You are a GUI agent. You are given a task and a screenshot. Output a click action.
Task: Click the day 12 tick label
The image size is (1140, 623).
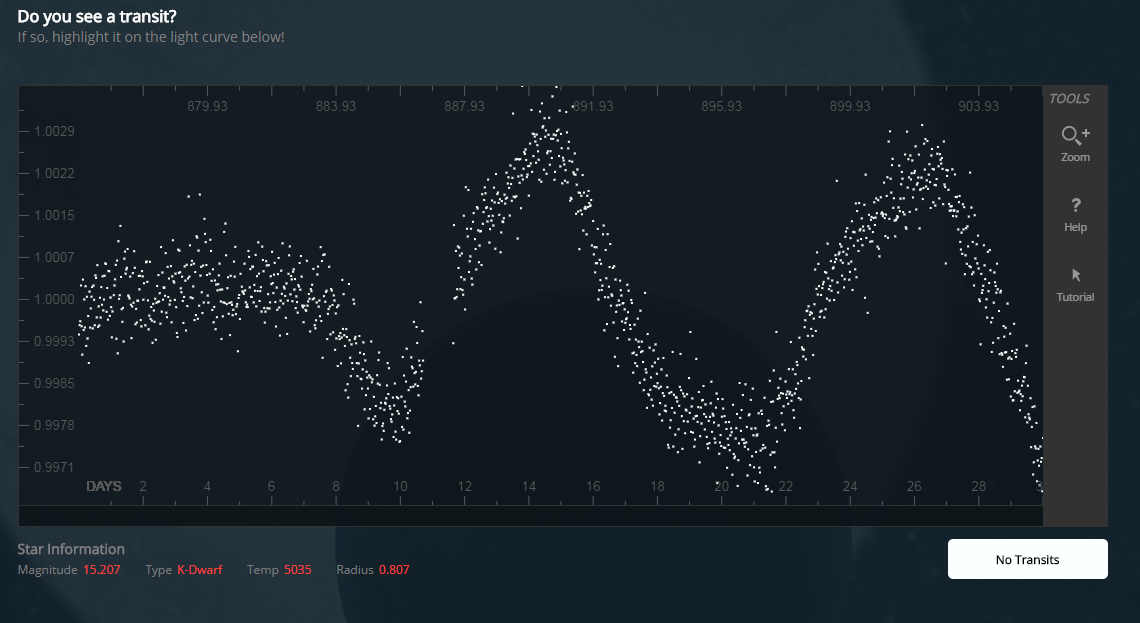[464, 486]
